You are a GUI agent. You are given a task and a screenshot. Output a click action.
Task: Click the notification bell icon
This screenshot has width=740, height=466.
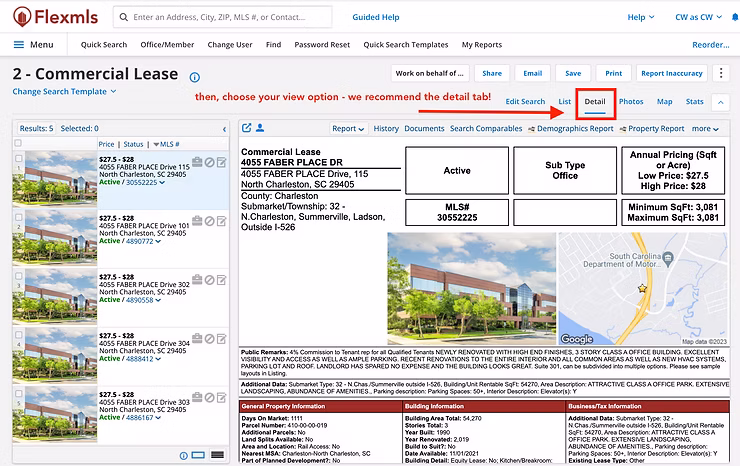click(x=735, y=17)
